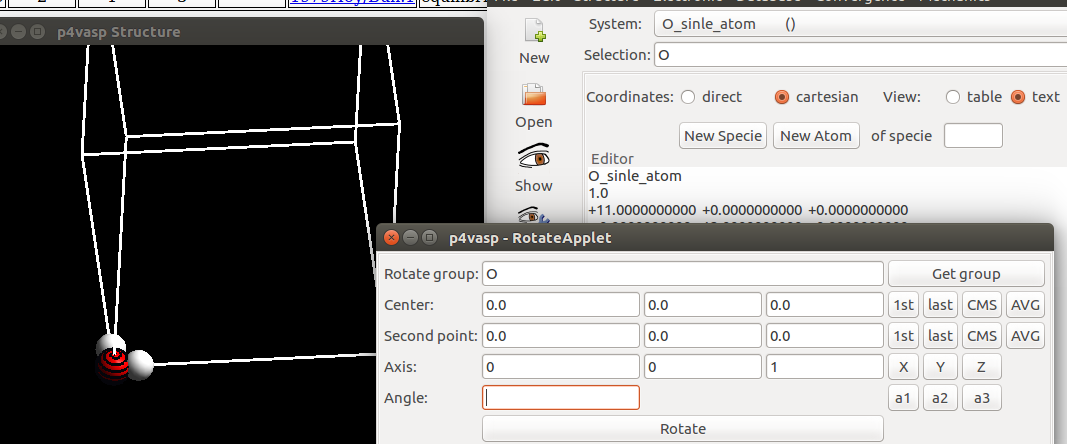Click the Get group button
This screenshot has height=444, width=1067.
point(966,274)
